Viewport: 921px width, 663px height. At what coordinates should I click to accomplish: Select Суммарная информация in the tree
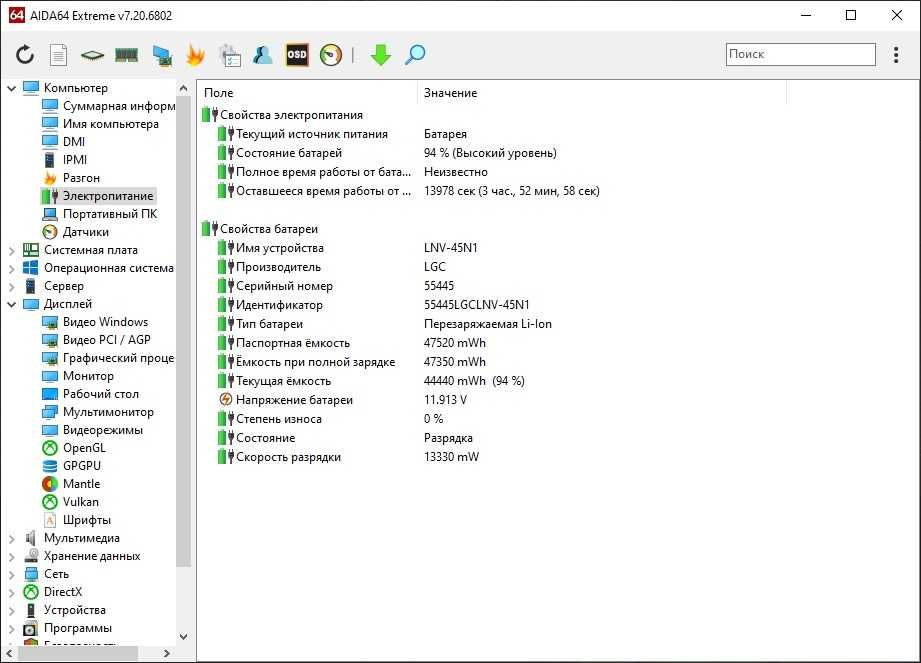[109, 106]
